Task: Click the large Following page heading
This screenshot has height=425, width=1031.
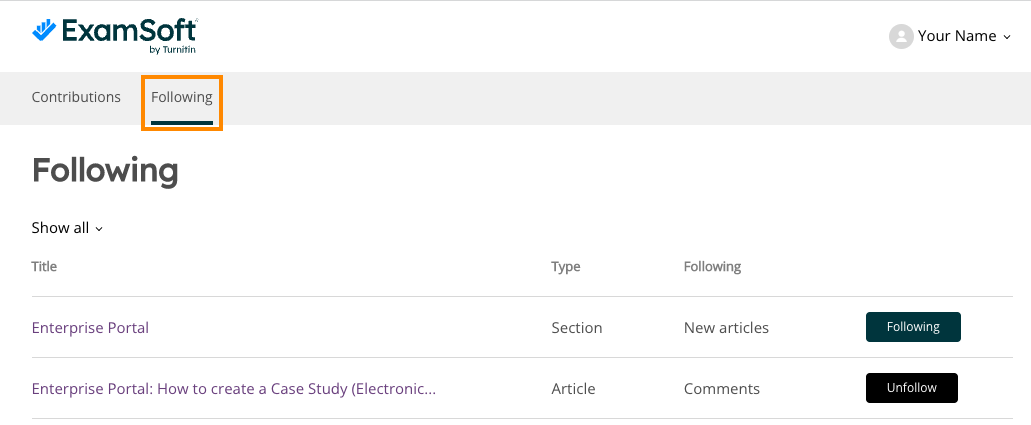Action: [x=105, y=171]
